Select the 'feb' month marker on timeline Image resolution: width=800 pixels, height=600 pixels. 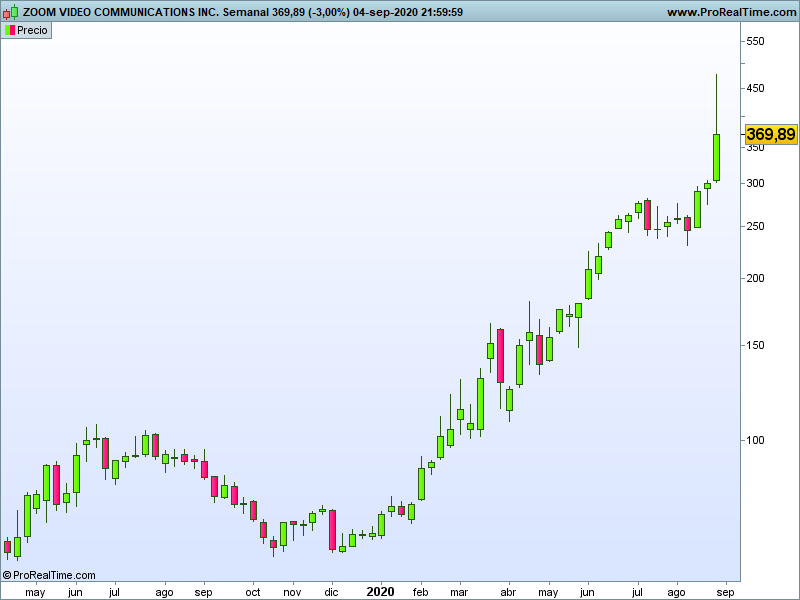(419, 592)
